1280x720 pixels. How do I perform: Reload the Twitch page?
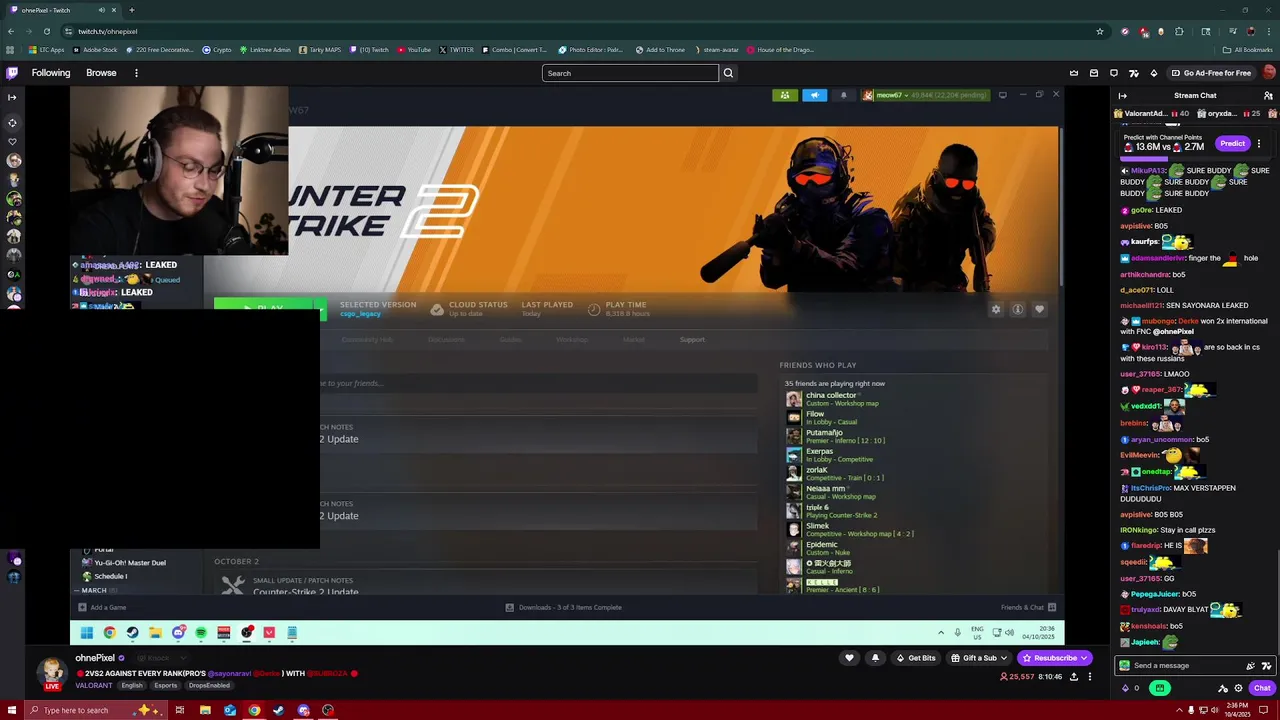pyautogui.click(x=46, y=31)
